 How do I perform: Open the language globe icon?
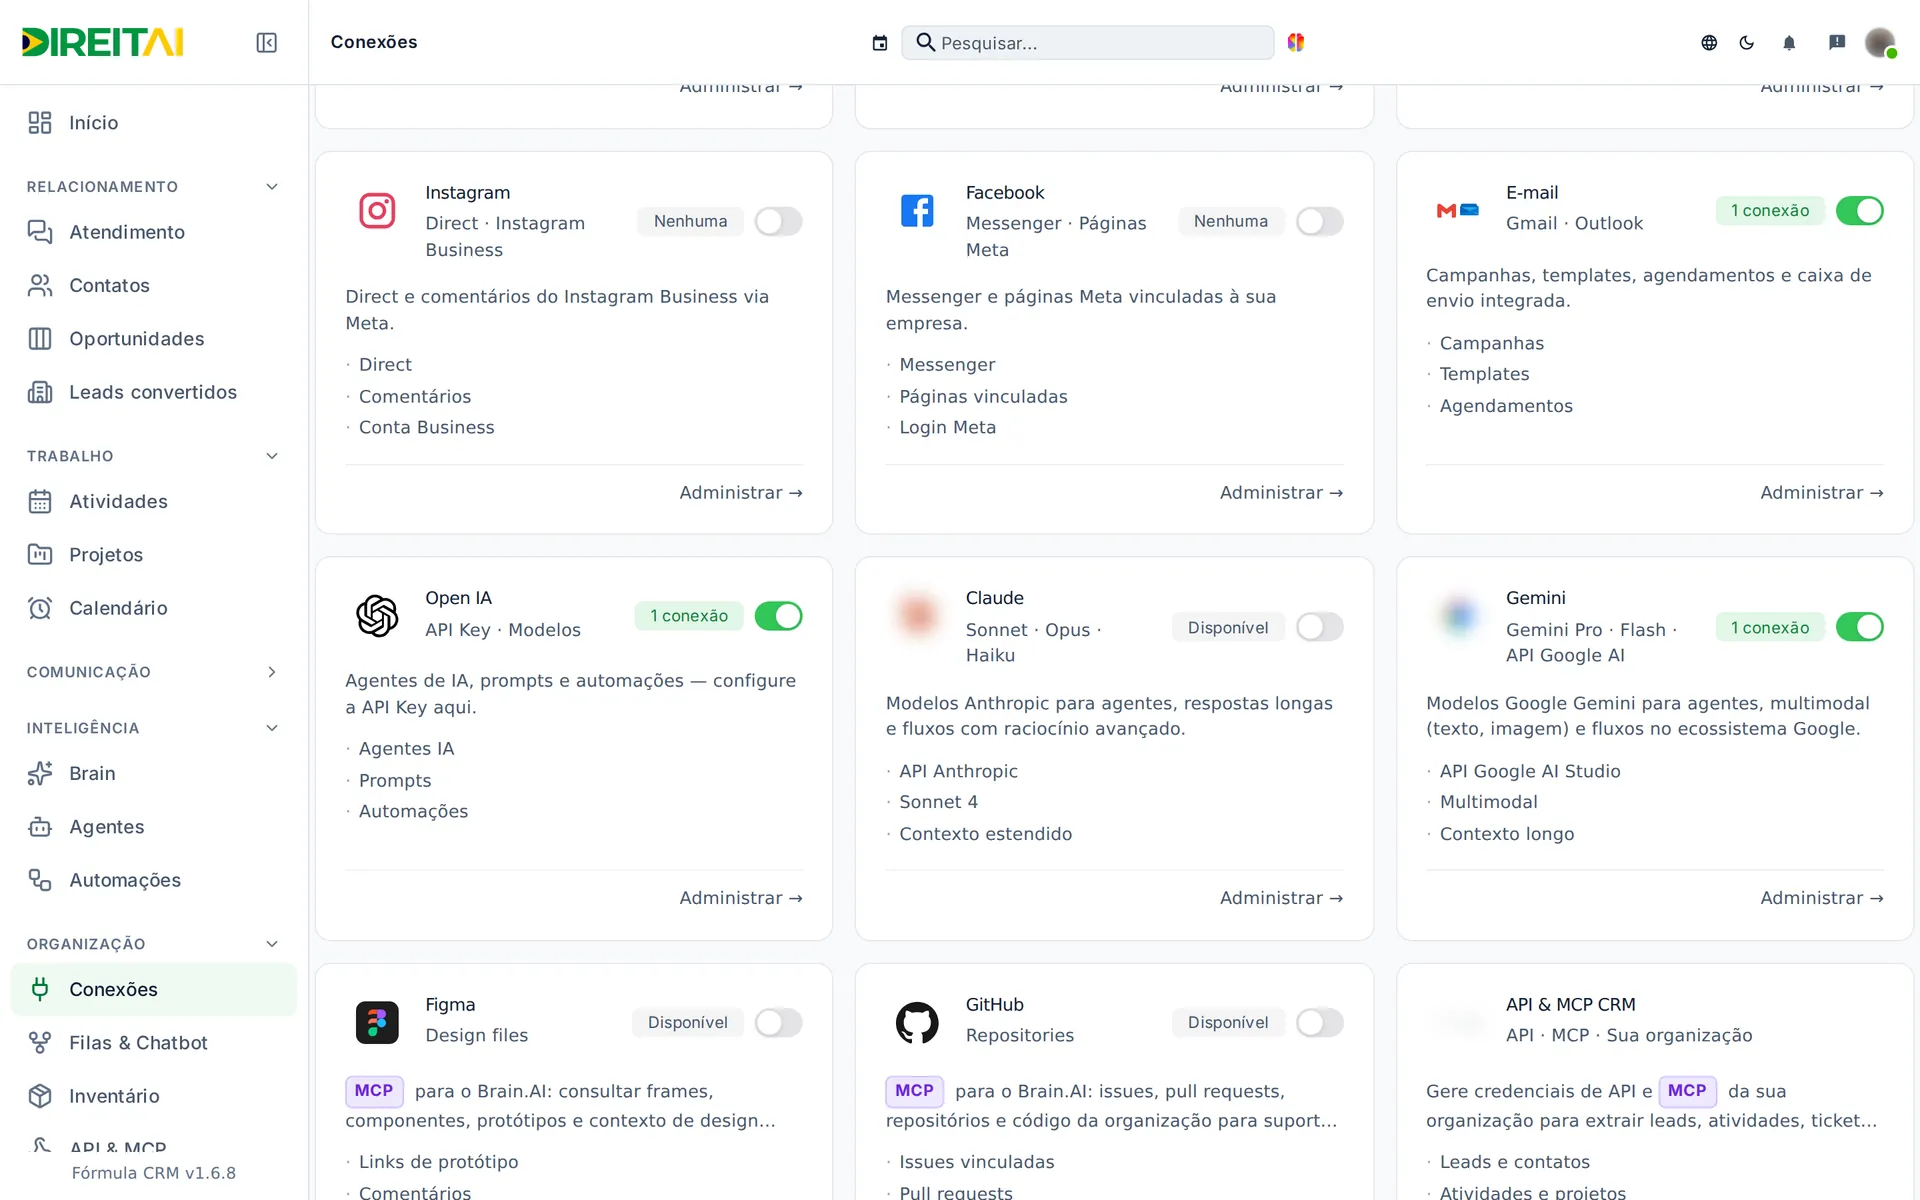pos(1709,42)
